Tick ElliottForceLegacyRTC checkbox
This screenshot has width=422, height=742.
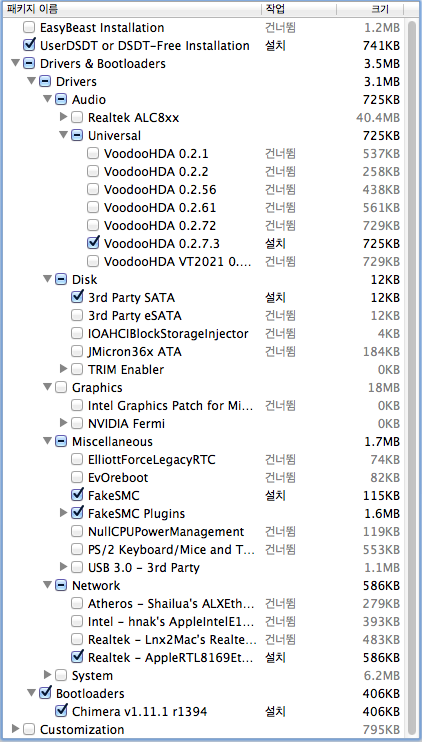(x=77, y=459)
